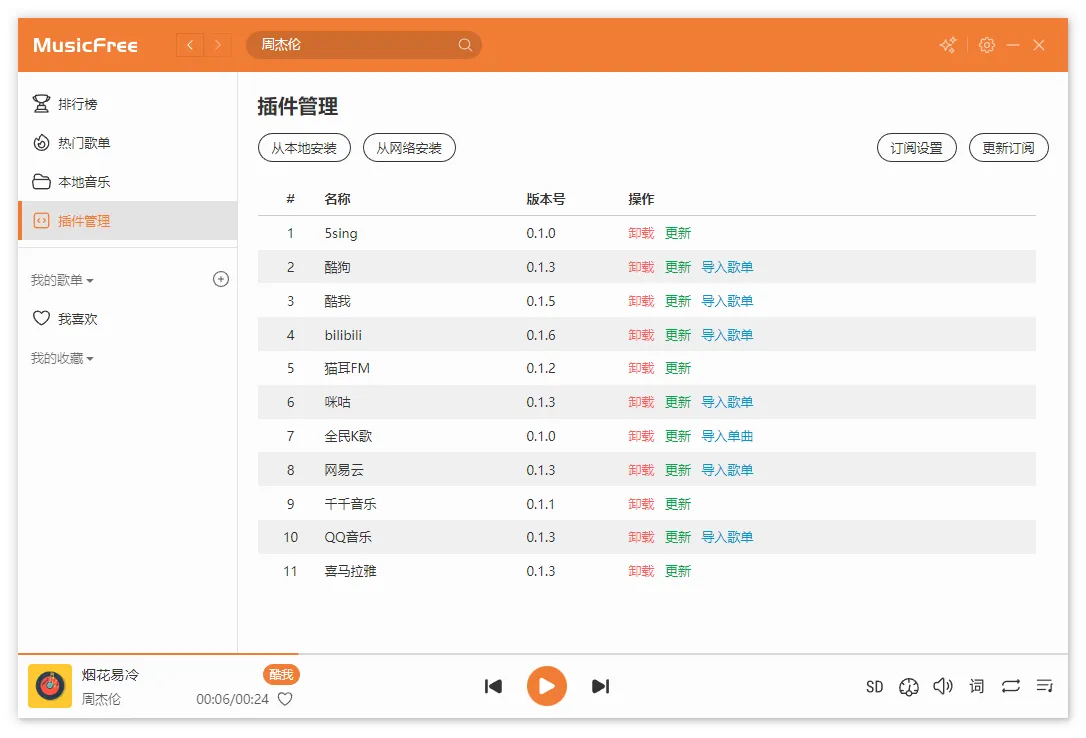Import playlist for 酷狗 plugin
Screen dimensions: 1086x738
(x=727, y=267)
